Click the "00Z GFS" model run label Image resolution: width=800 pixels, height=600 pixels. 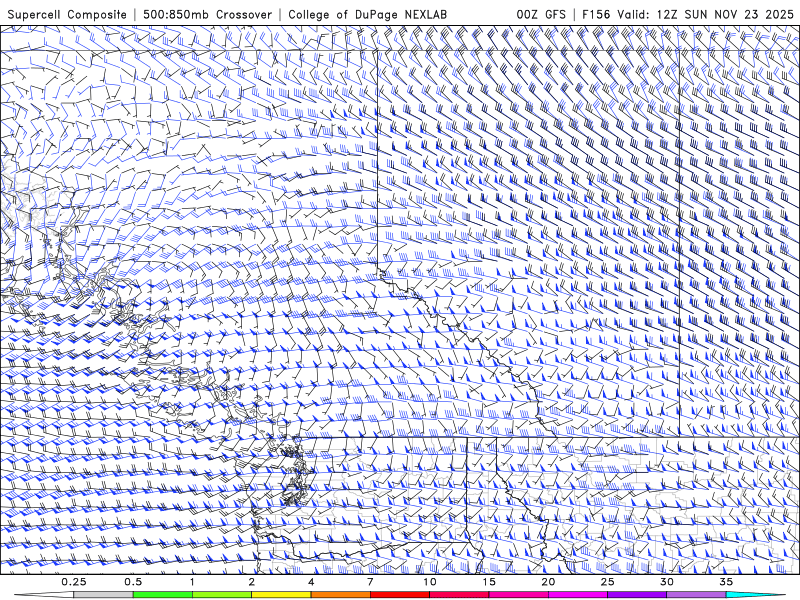click(x=541, y=14)
